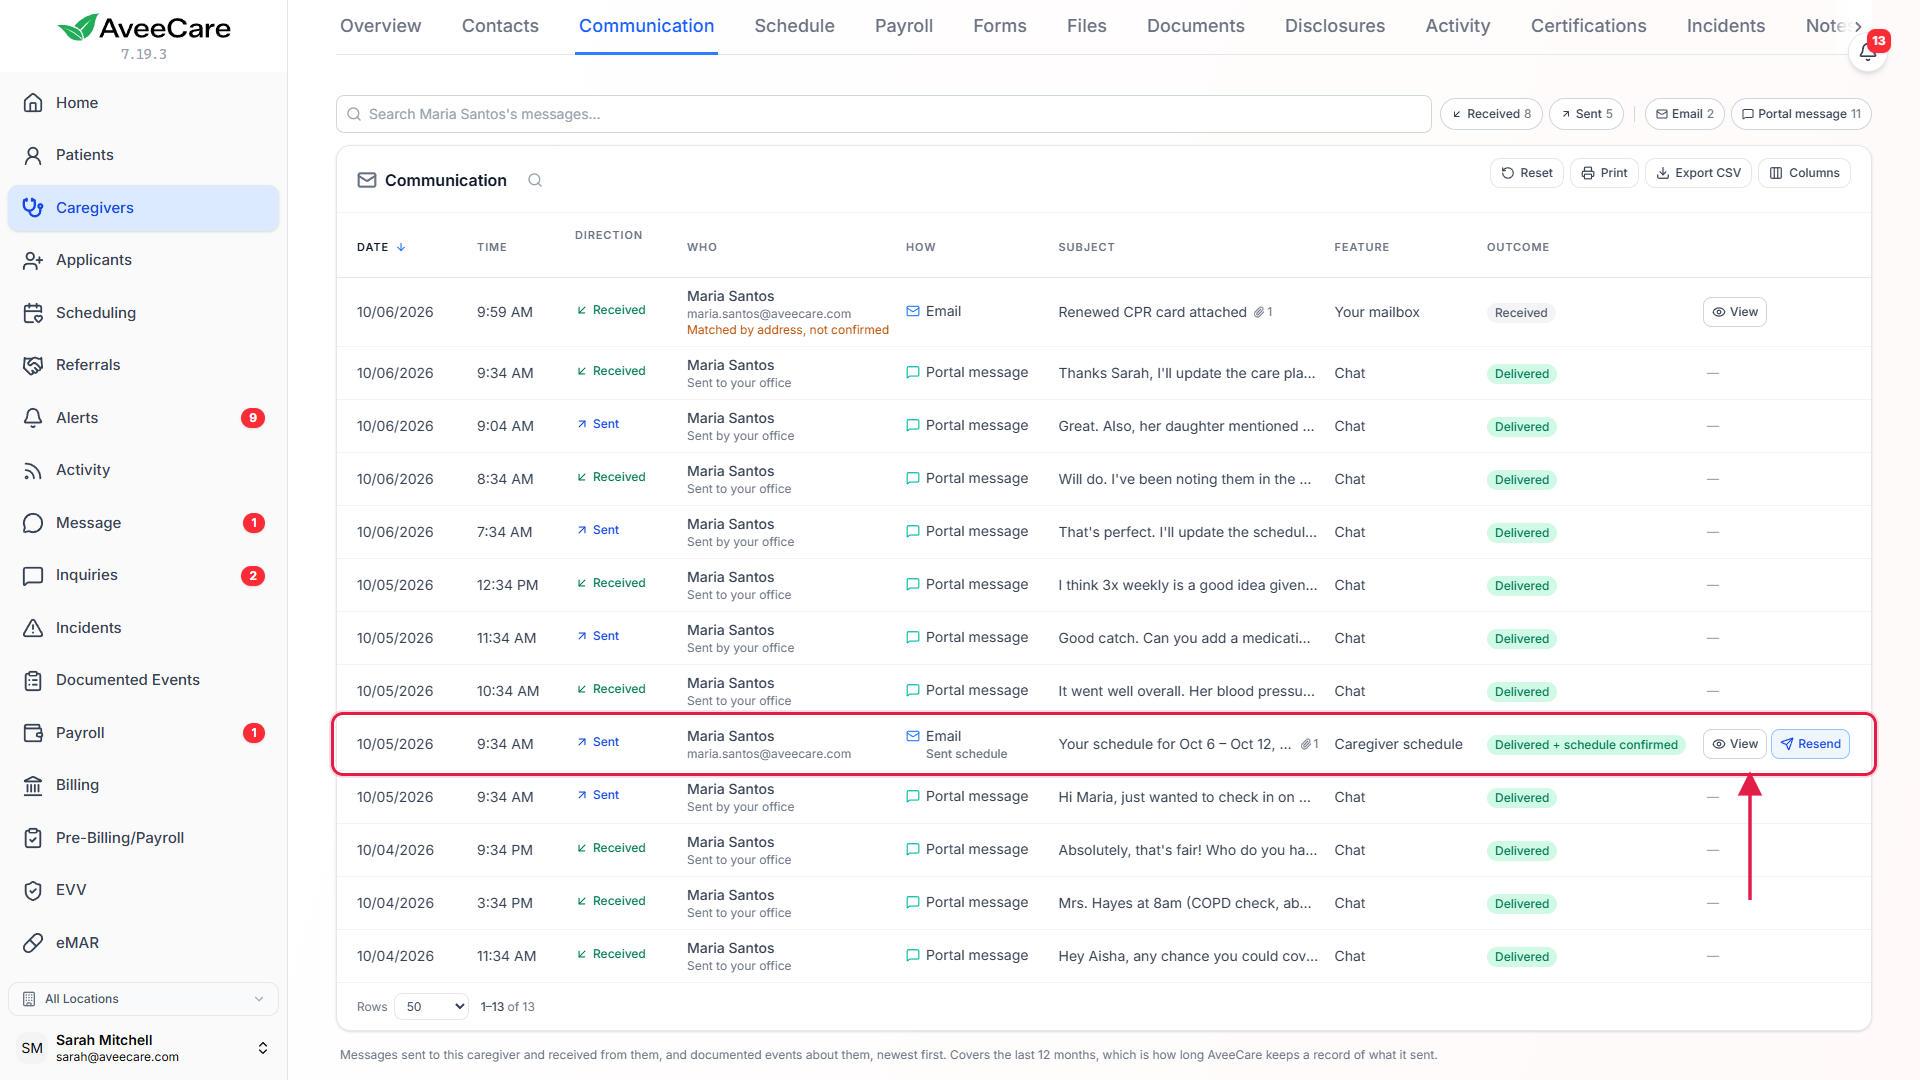Go to Scheduling in the sidebar
The image size is (1920, 1080).
(143, 313)
